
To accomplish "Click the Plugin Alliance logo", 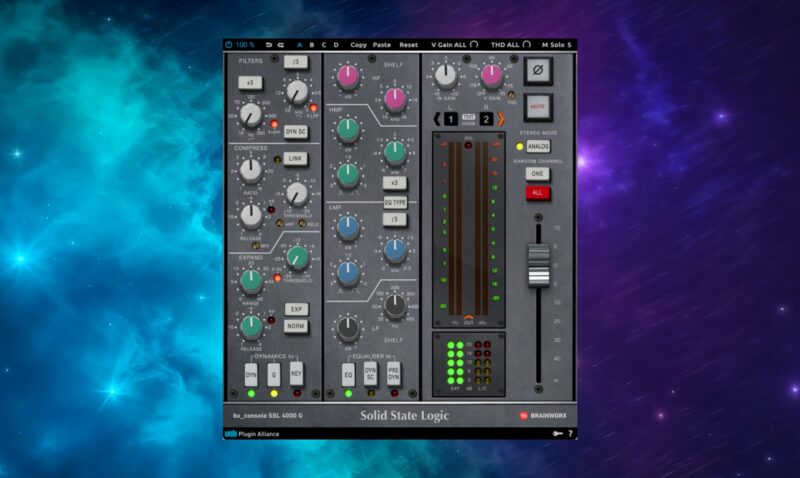I will [x=252, y=434].
